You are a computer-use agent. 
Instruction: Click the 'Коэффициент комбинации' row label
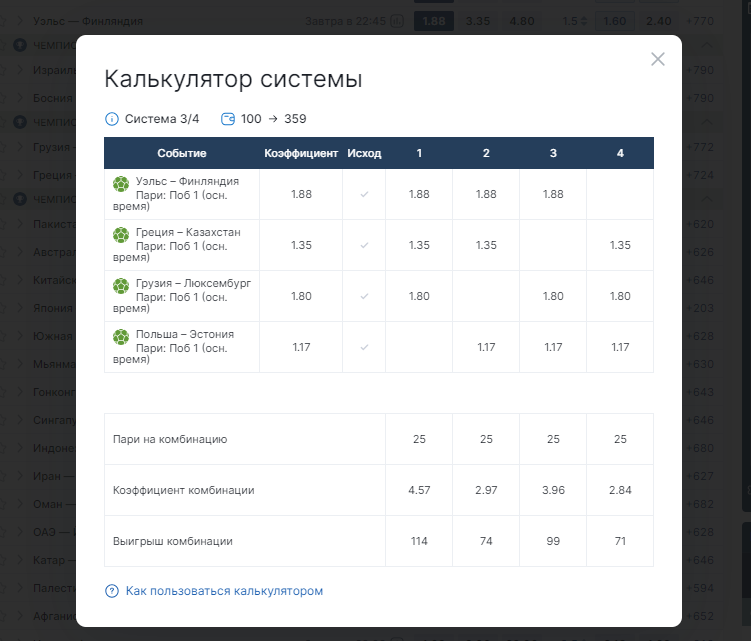click(x=183, y=490)
